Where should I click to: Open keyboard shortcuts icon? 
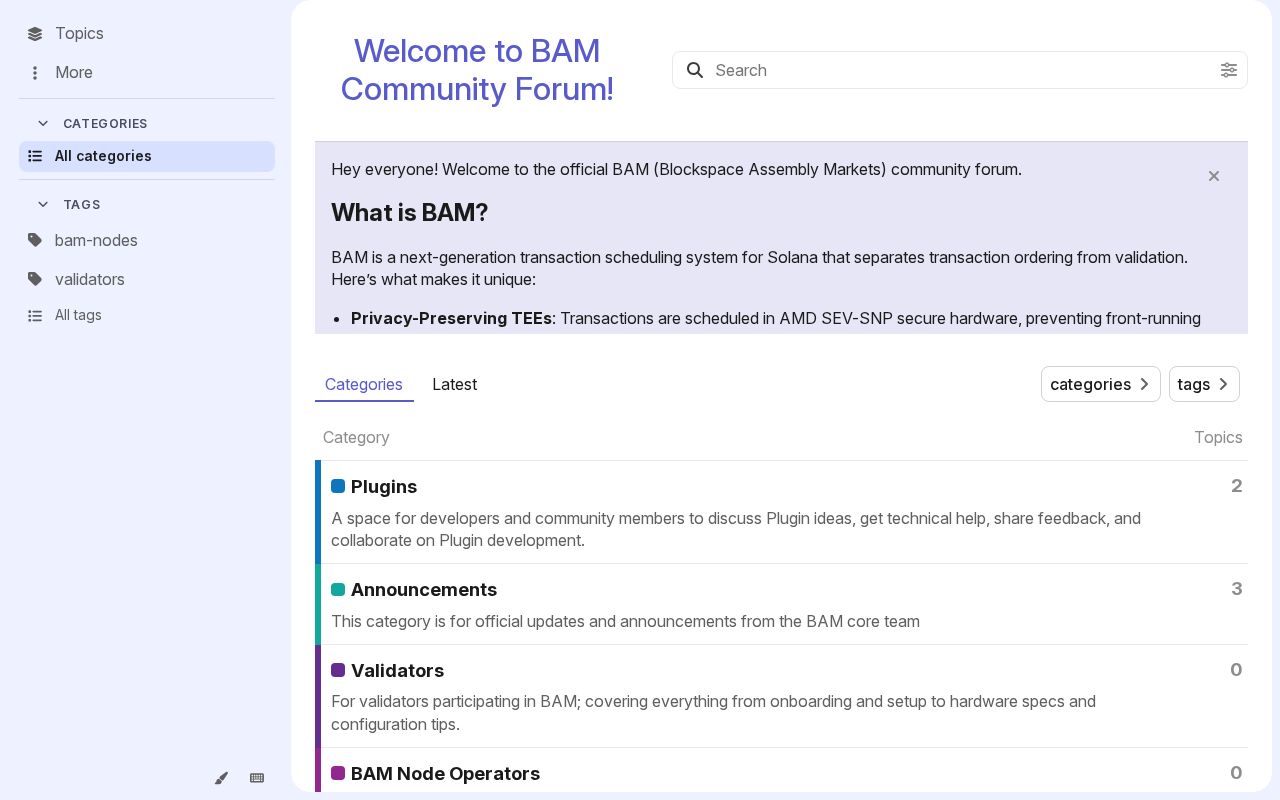tap(257, 778)
